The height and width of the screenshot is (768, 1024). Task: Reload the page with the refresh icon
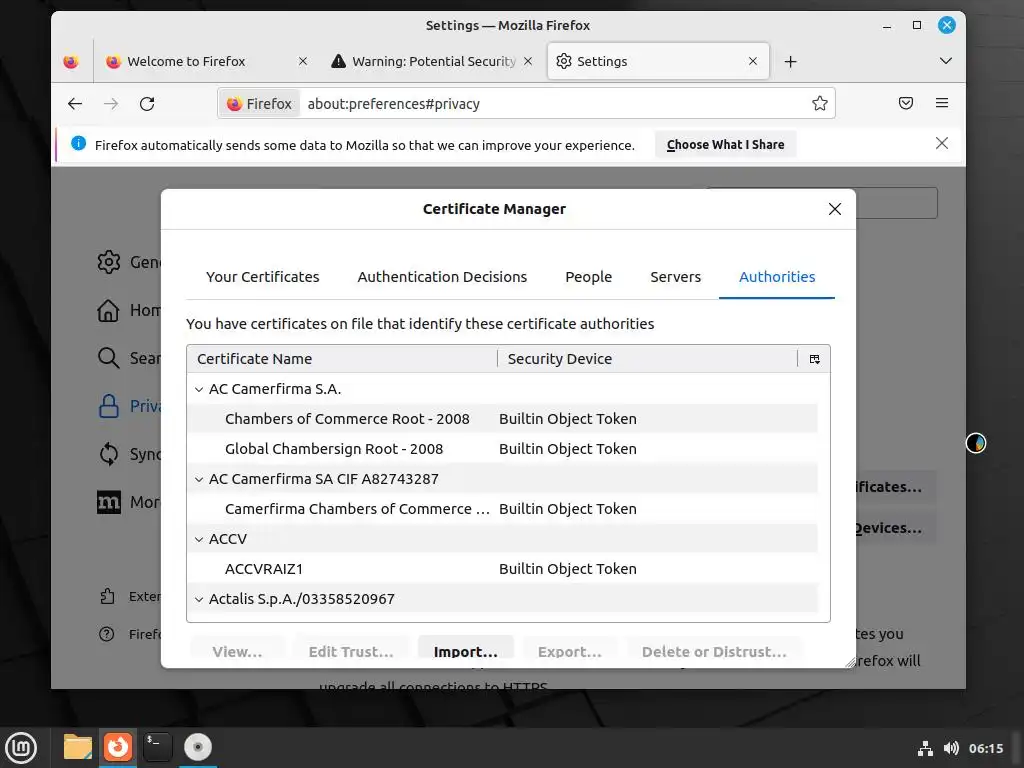147,104
